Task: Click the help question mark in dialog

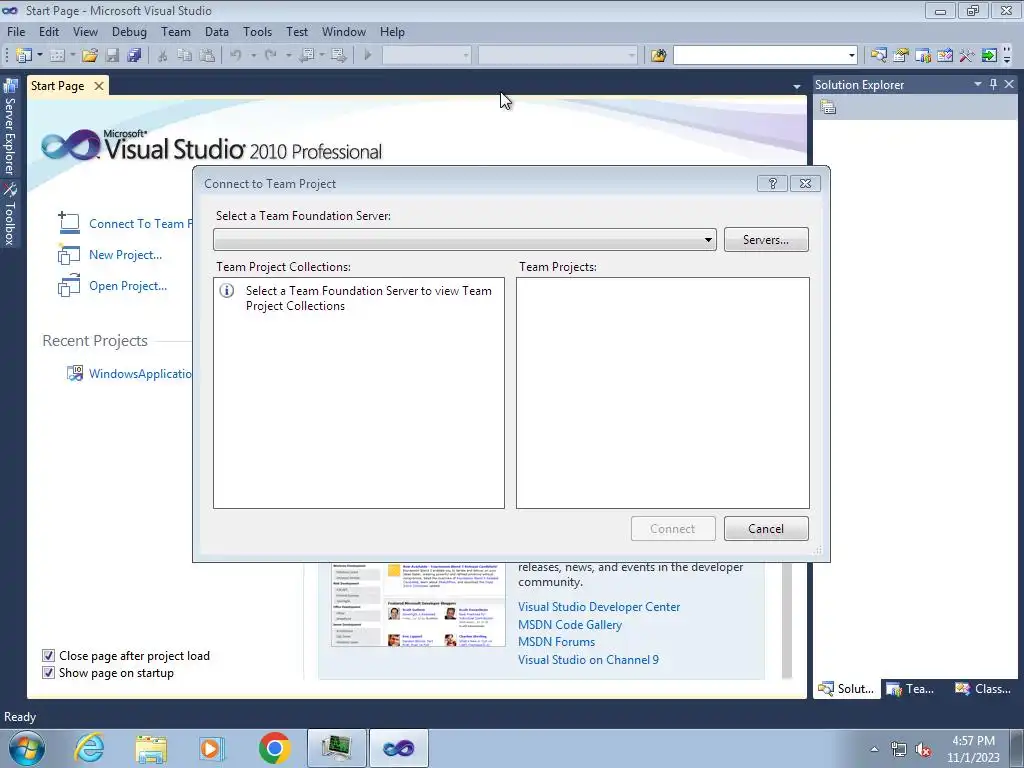Action: point(772,184)
